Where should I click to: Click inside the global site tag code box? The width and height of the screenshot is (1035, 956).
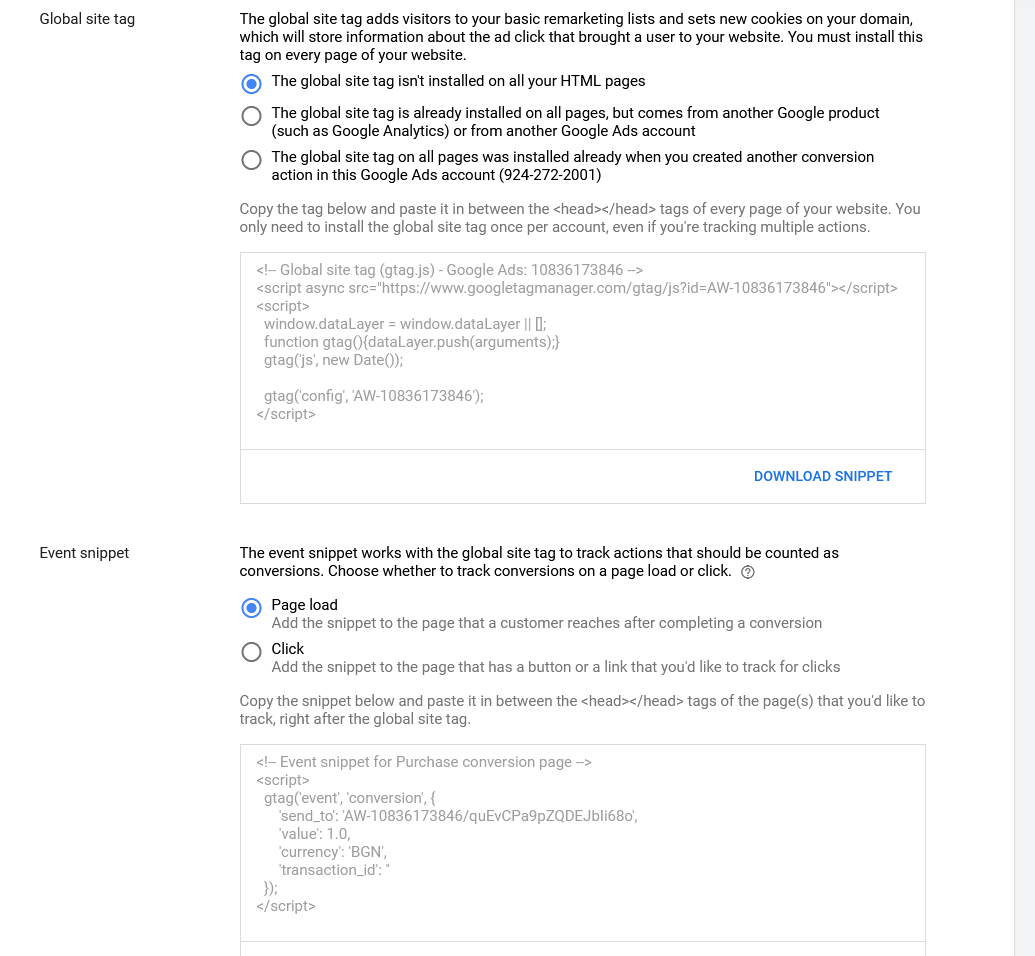pyautogui.click(x=582, y=351)
